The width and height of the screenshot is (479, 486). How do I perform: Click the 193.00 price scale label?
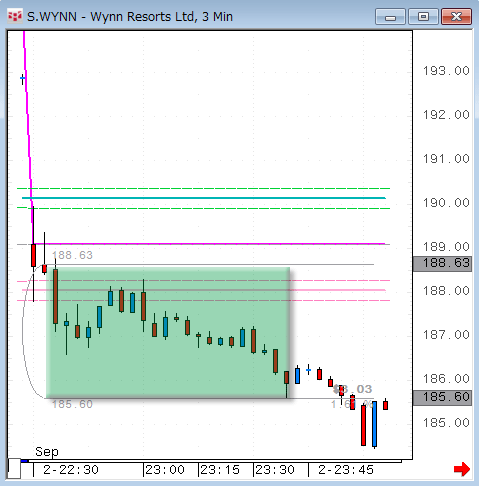446,71
